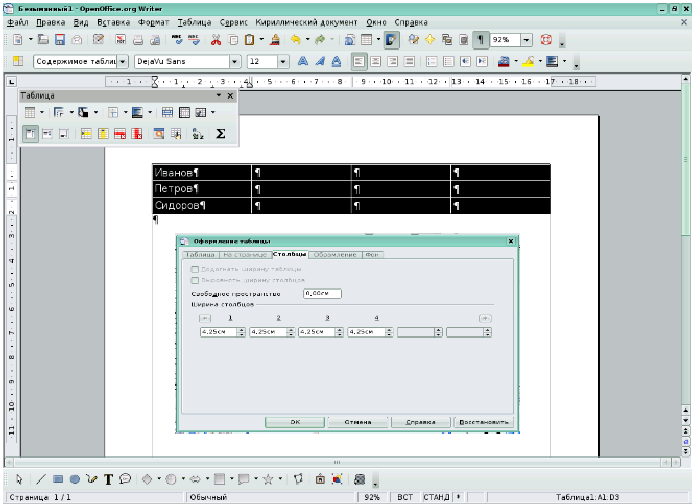Click the Save document icon
Viewport: 692px width, 504px height.
click(60, 40)
